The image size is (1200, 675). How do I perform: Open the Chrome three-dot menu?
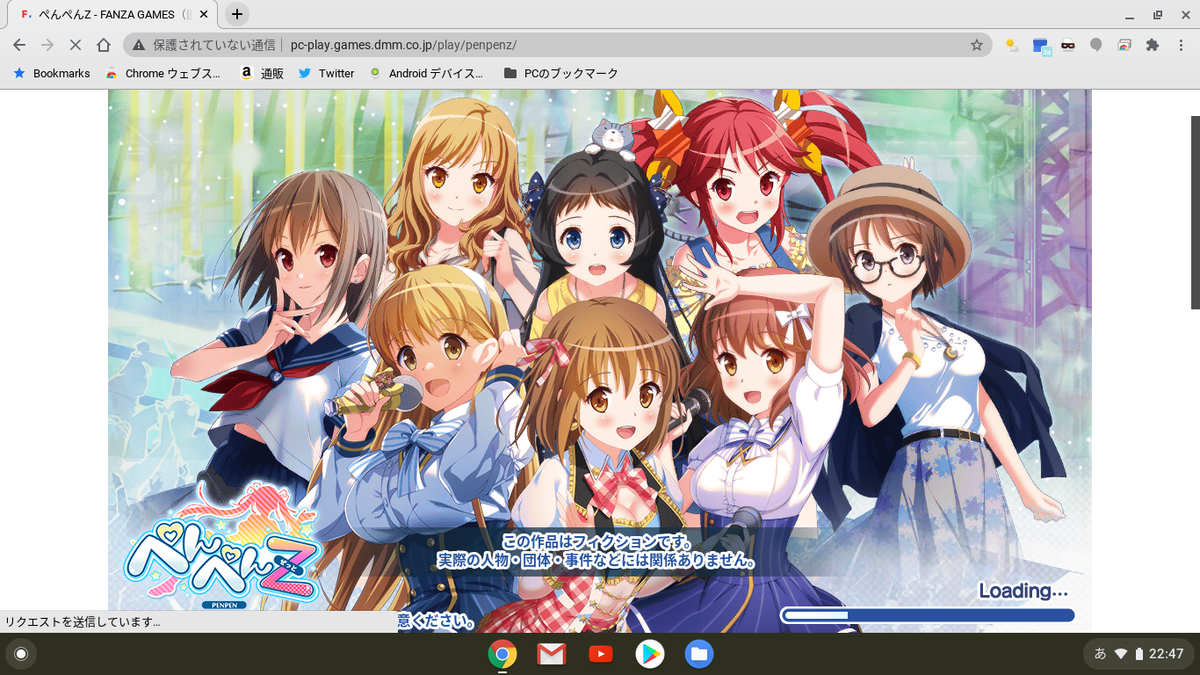(x=1180, y=45)
